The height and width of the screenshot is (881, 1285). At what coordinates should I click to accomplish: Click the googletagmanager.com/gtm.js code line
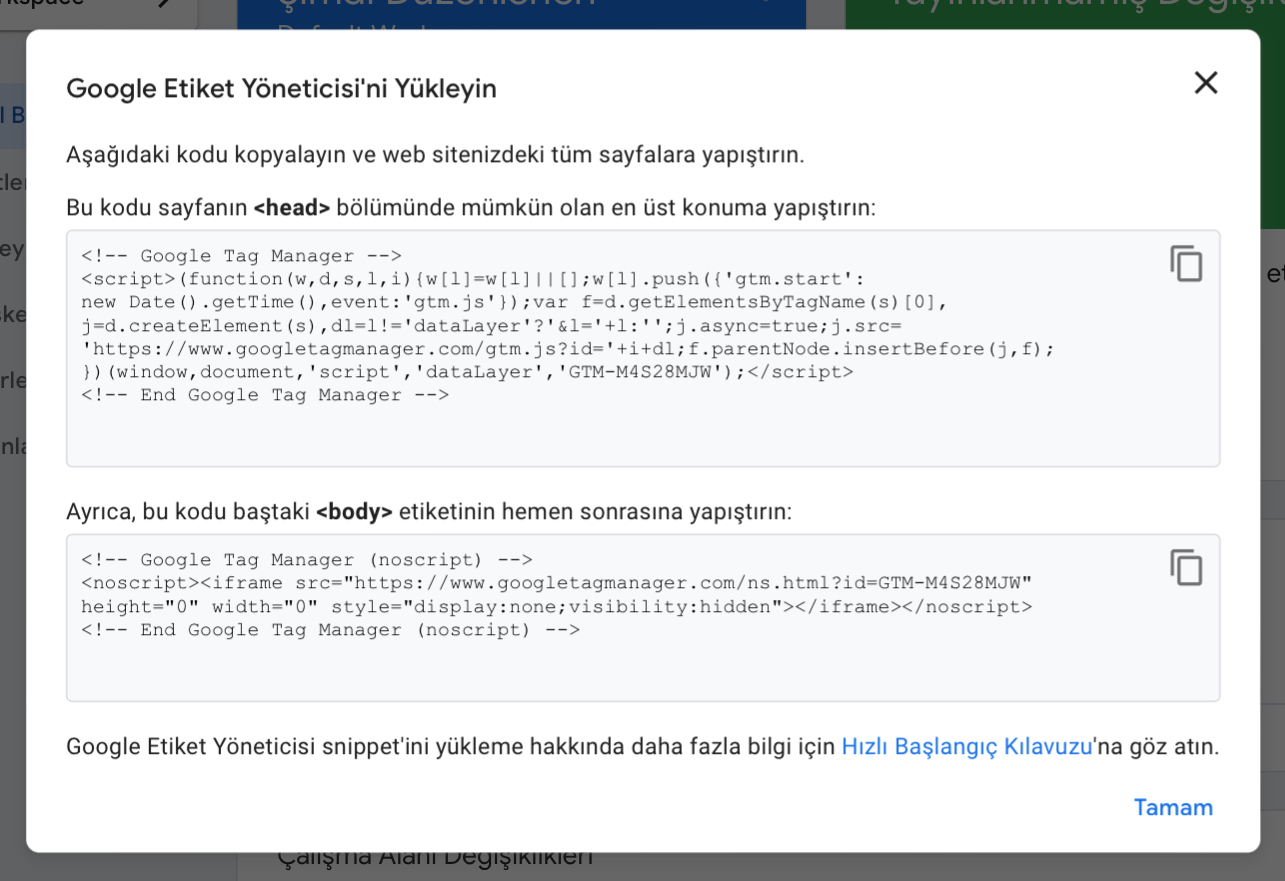[x=568, y=349]
